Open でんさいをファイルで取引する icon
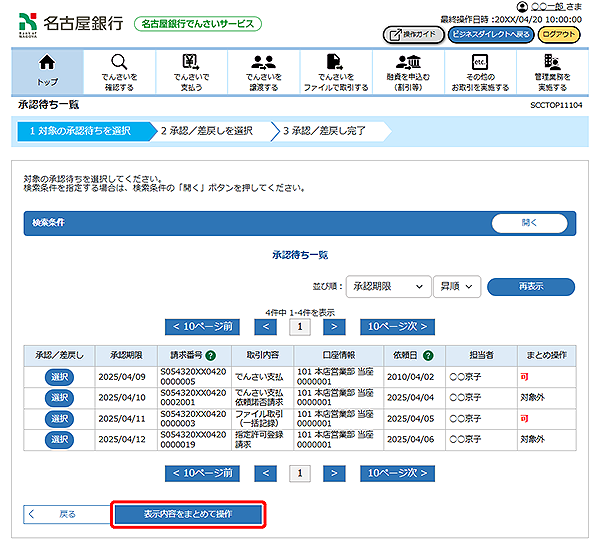Viewport: 600px width, 544px height. [335, 62]
